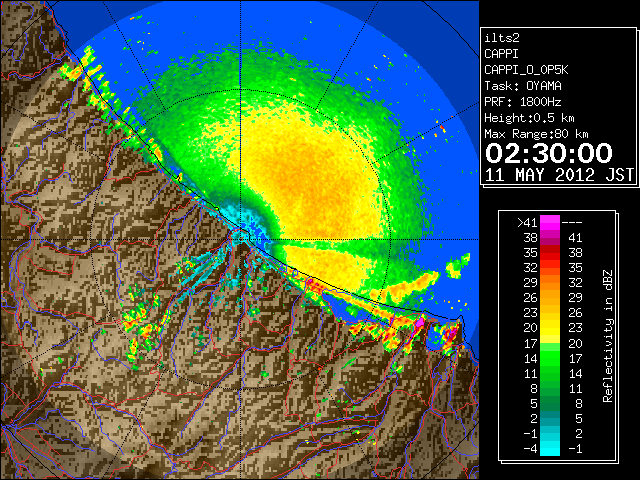Pick the magenta swatch atop the legend

coord(550,223)
